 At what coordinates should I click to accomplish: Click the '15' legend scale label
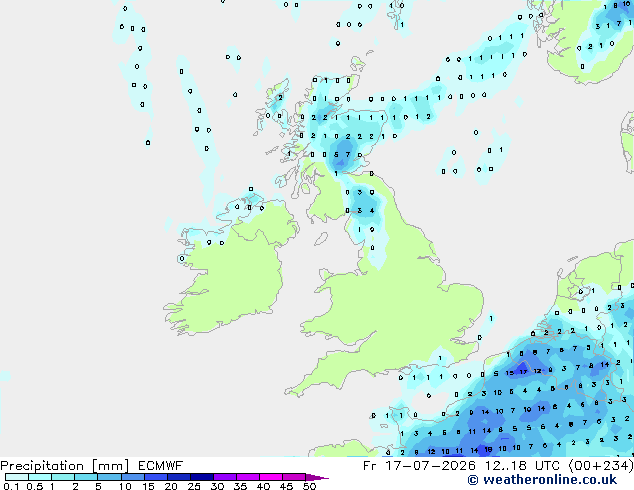148,486
